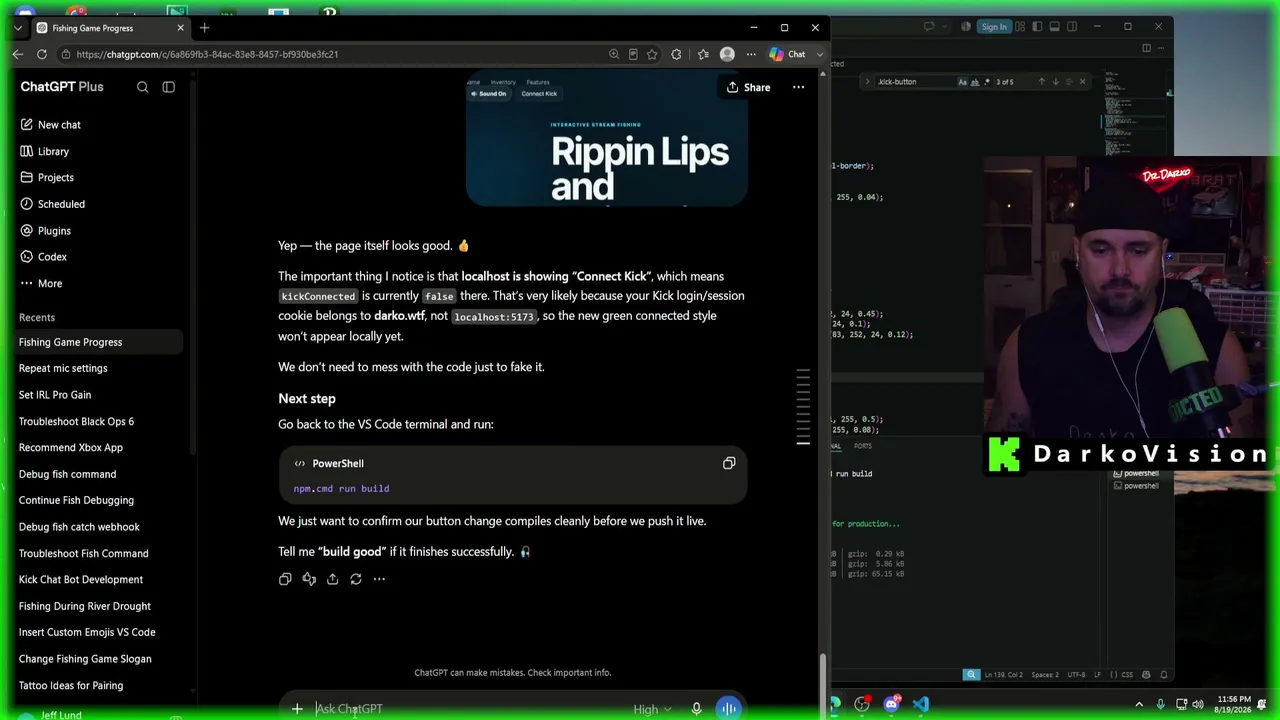The image size is (1280, 720).
Task: Open Scheduled in ChatGPT sidebar
Action: pos(61,204)
